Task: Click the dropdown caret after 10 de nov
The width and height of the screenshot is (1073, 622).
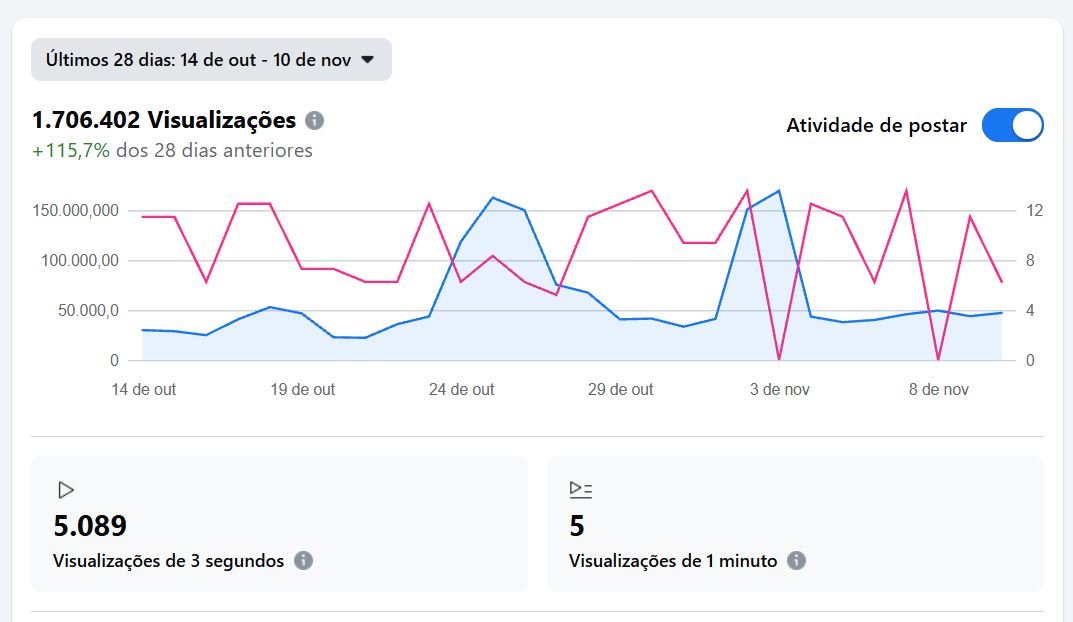Action: 368,60
